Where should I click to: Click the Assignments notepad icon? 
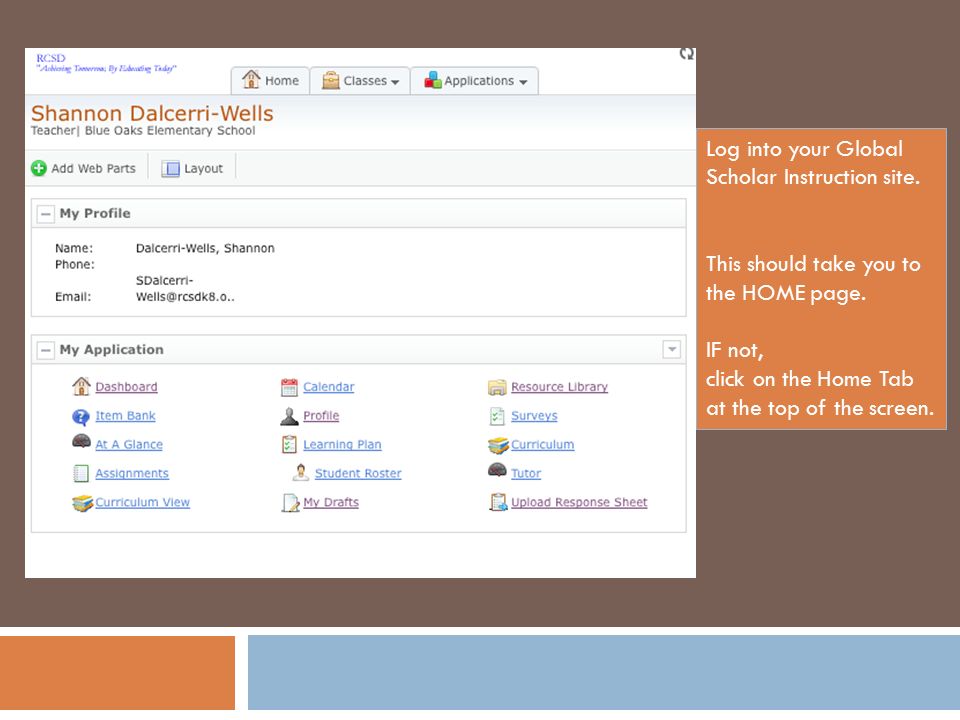pyautogui.click(x=81, y=473)
